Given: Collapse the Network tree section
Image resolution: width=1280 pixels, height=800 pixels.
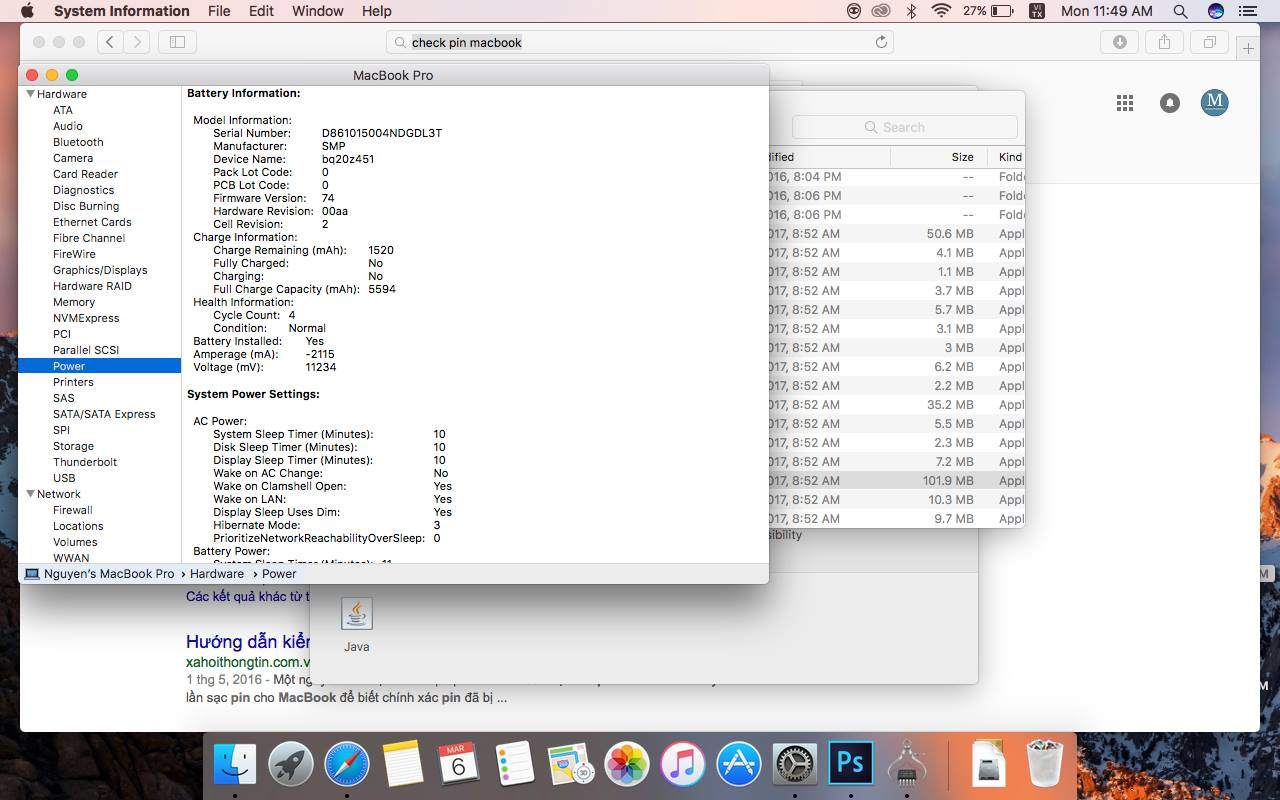Looking at the screenshot, I should [x=30, y=494].
